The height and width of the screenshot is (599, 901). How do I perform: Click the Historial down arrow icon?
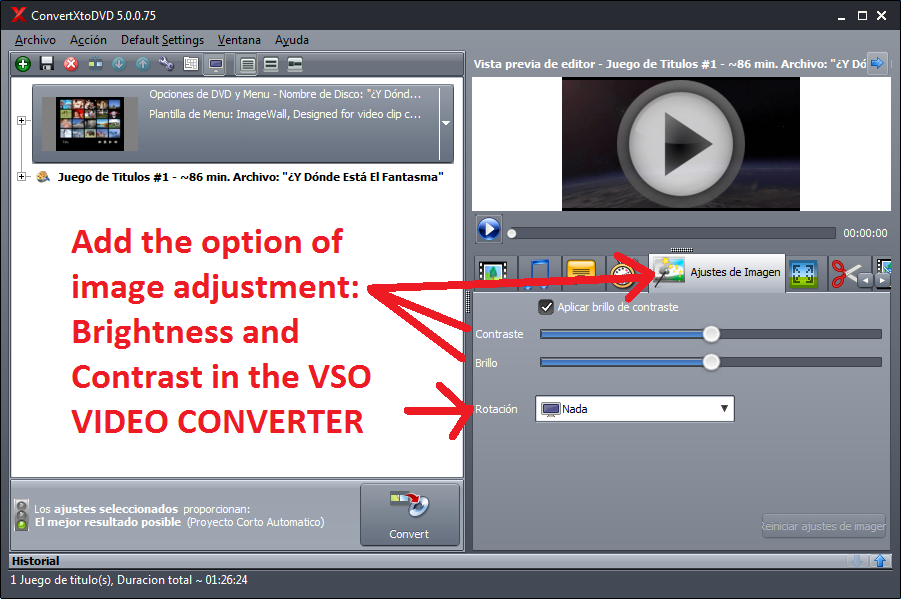coord(857,561)
